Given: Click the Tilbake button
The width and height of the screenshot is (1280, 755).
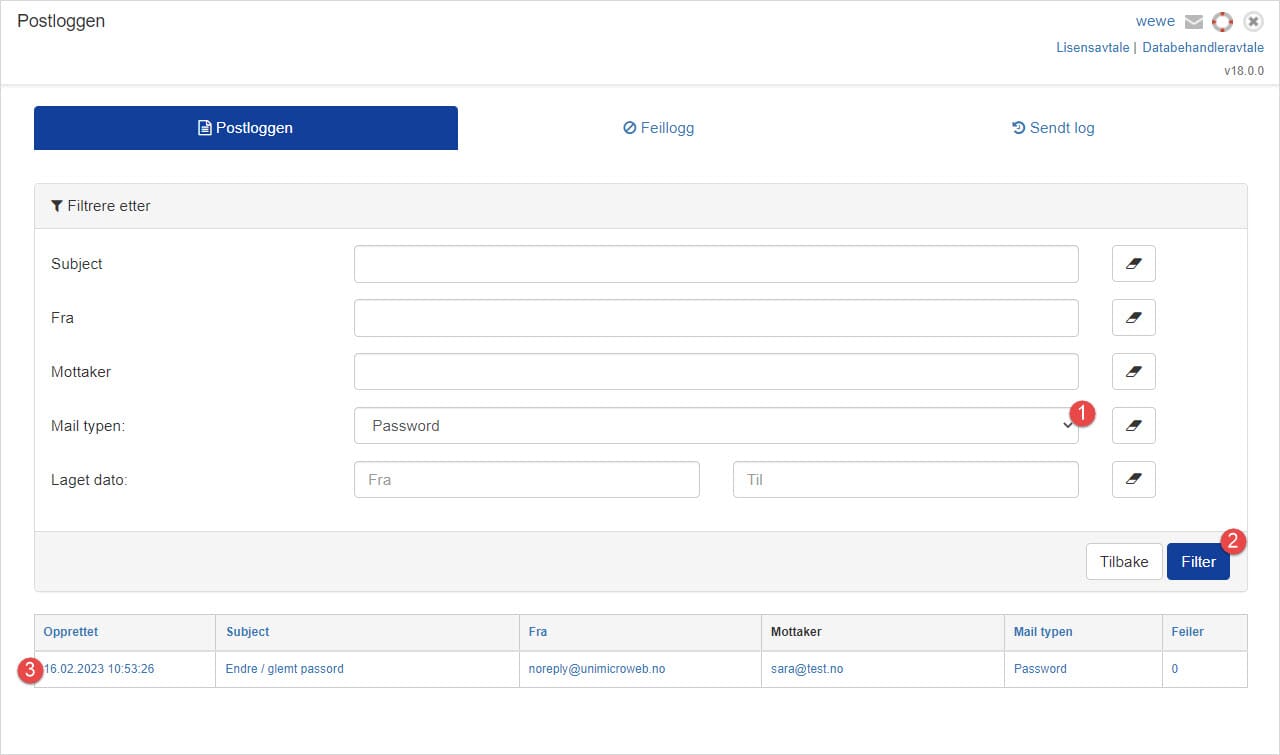Looking at the screenshot, I should click(1123, 562).
